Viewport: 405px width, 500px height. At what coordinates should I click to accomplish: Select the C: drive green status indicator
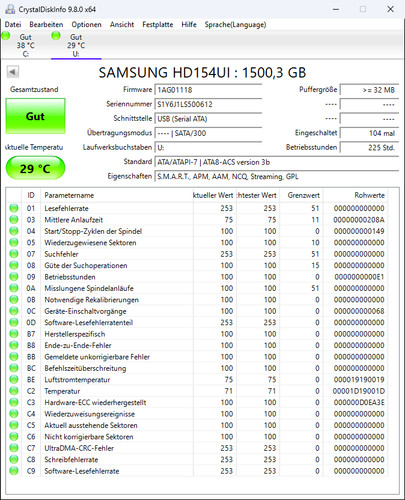[5, 36]
